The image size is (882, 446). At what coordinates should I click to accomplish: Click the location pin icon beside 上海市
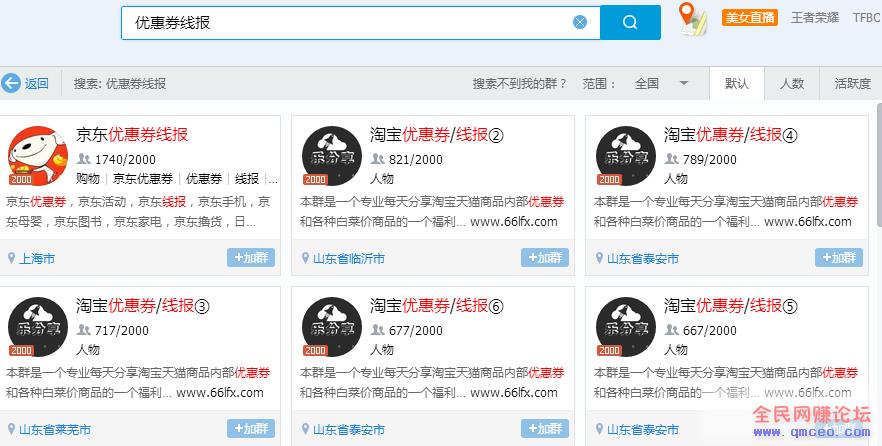11,258
